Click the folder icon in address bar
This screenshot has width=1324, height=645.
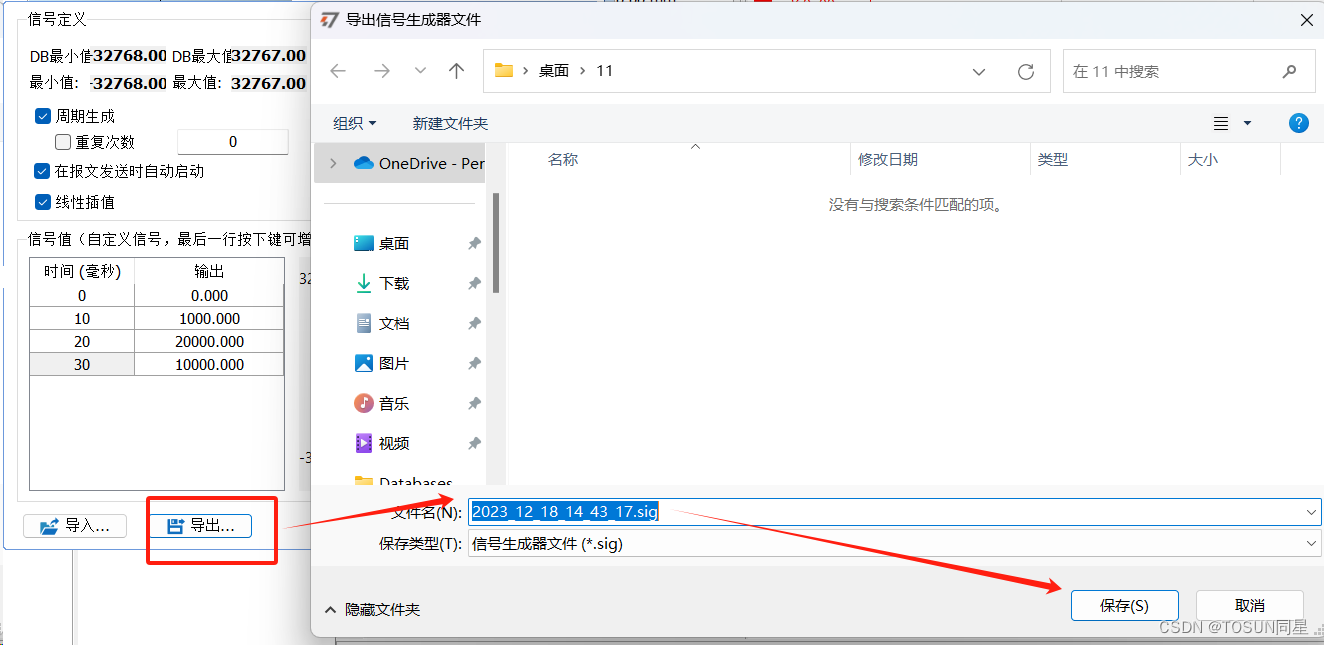504,71
